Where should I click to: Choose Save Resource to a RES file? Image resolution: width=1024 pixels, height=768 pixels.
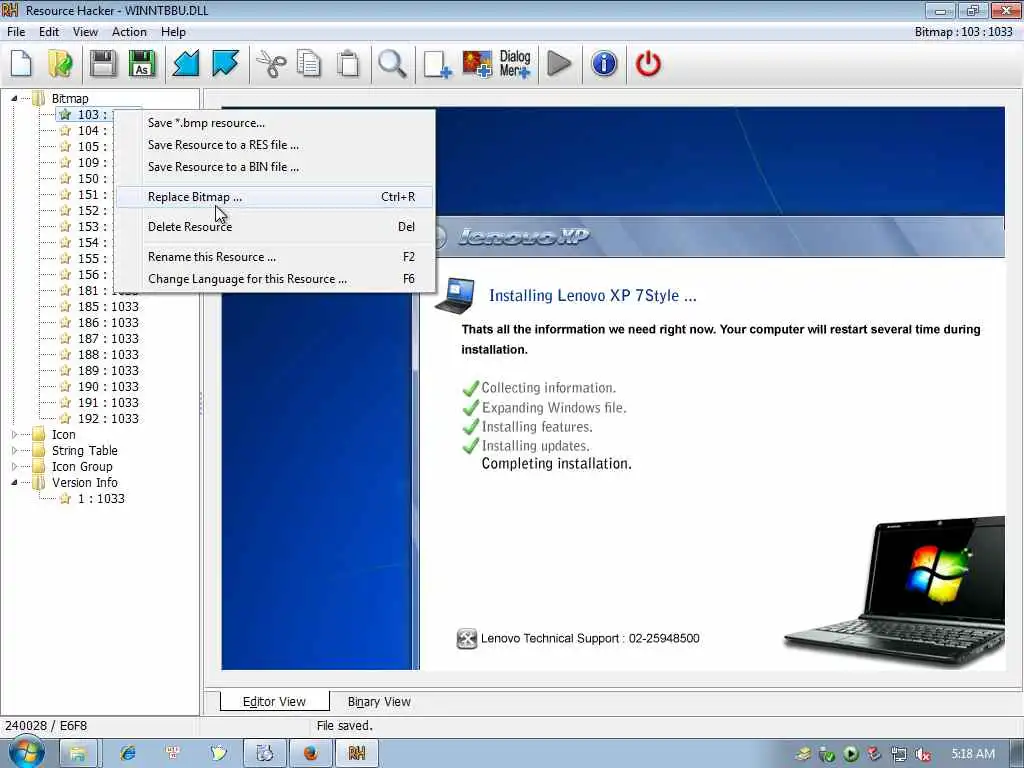[x=274, y=145]
